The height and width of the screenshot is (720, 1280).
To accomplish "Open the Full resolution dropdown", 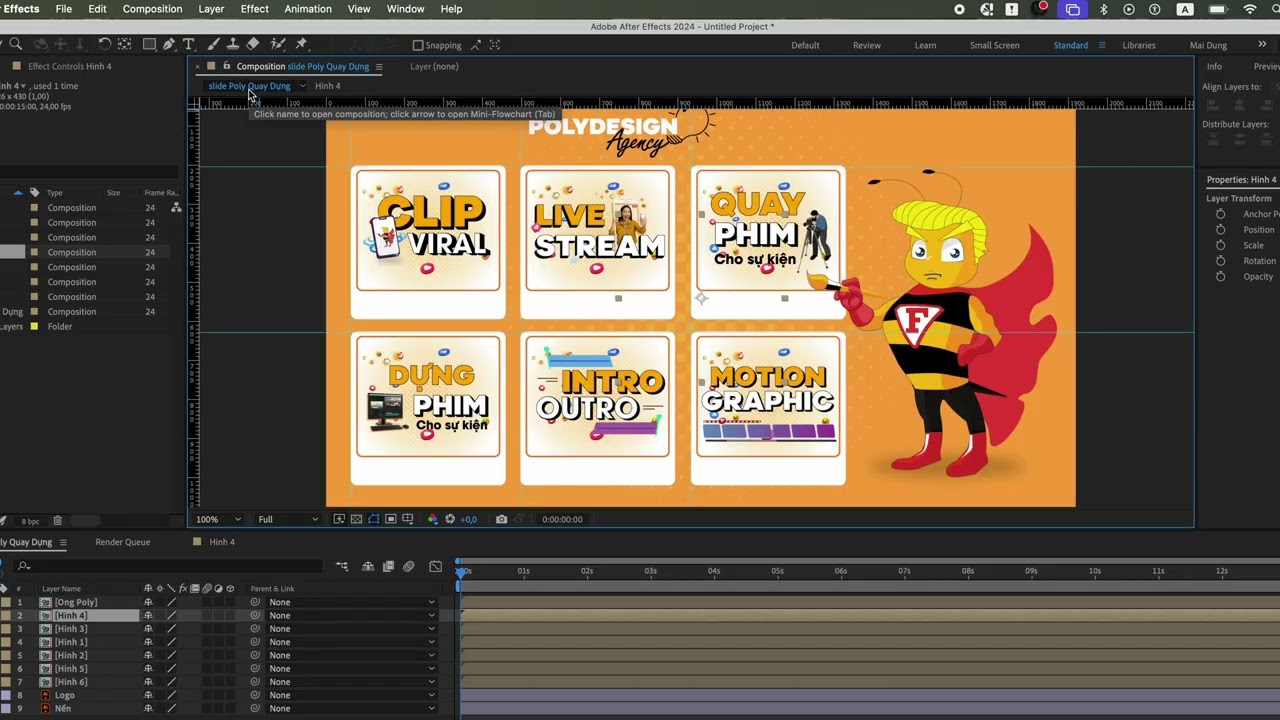I will (288, 519).
